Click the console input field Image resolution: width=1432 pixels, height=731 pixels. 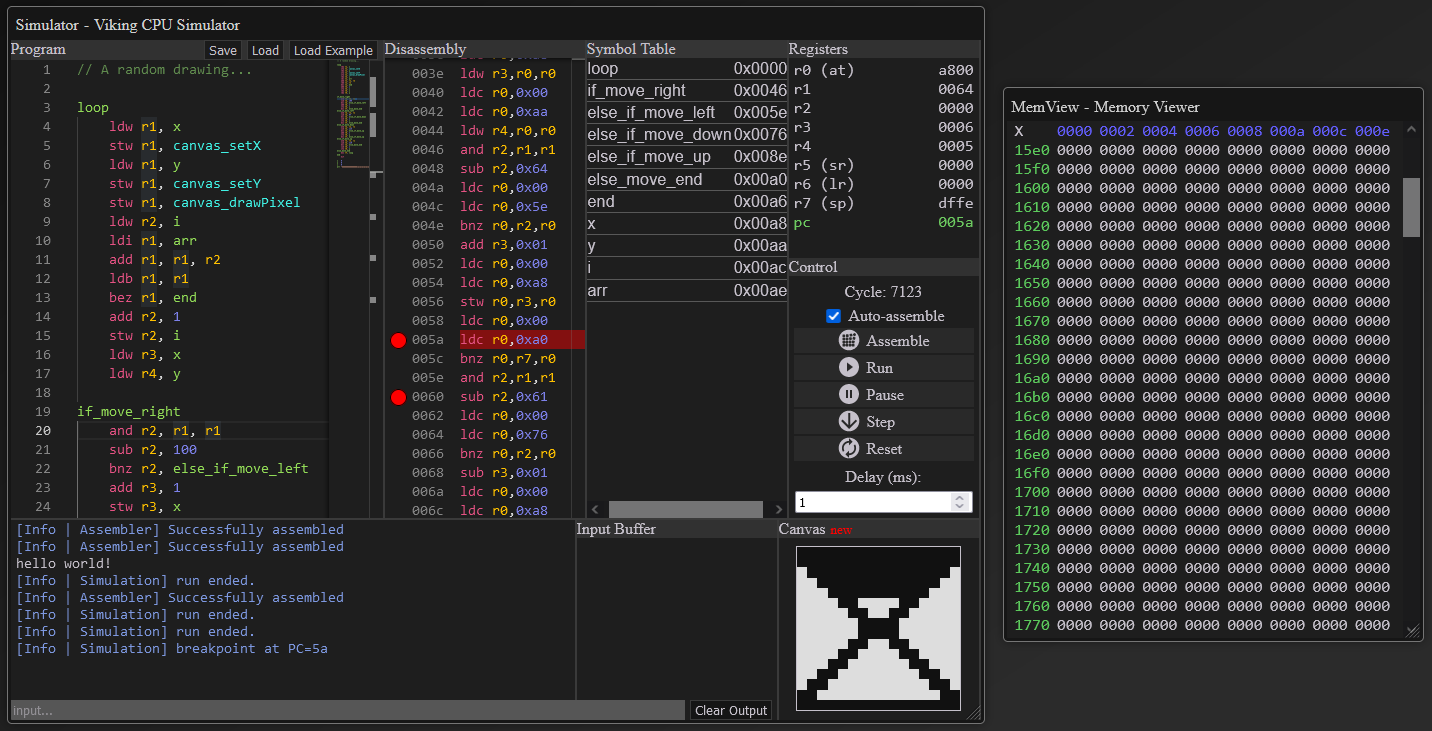coord(347,710)
